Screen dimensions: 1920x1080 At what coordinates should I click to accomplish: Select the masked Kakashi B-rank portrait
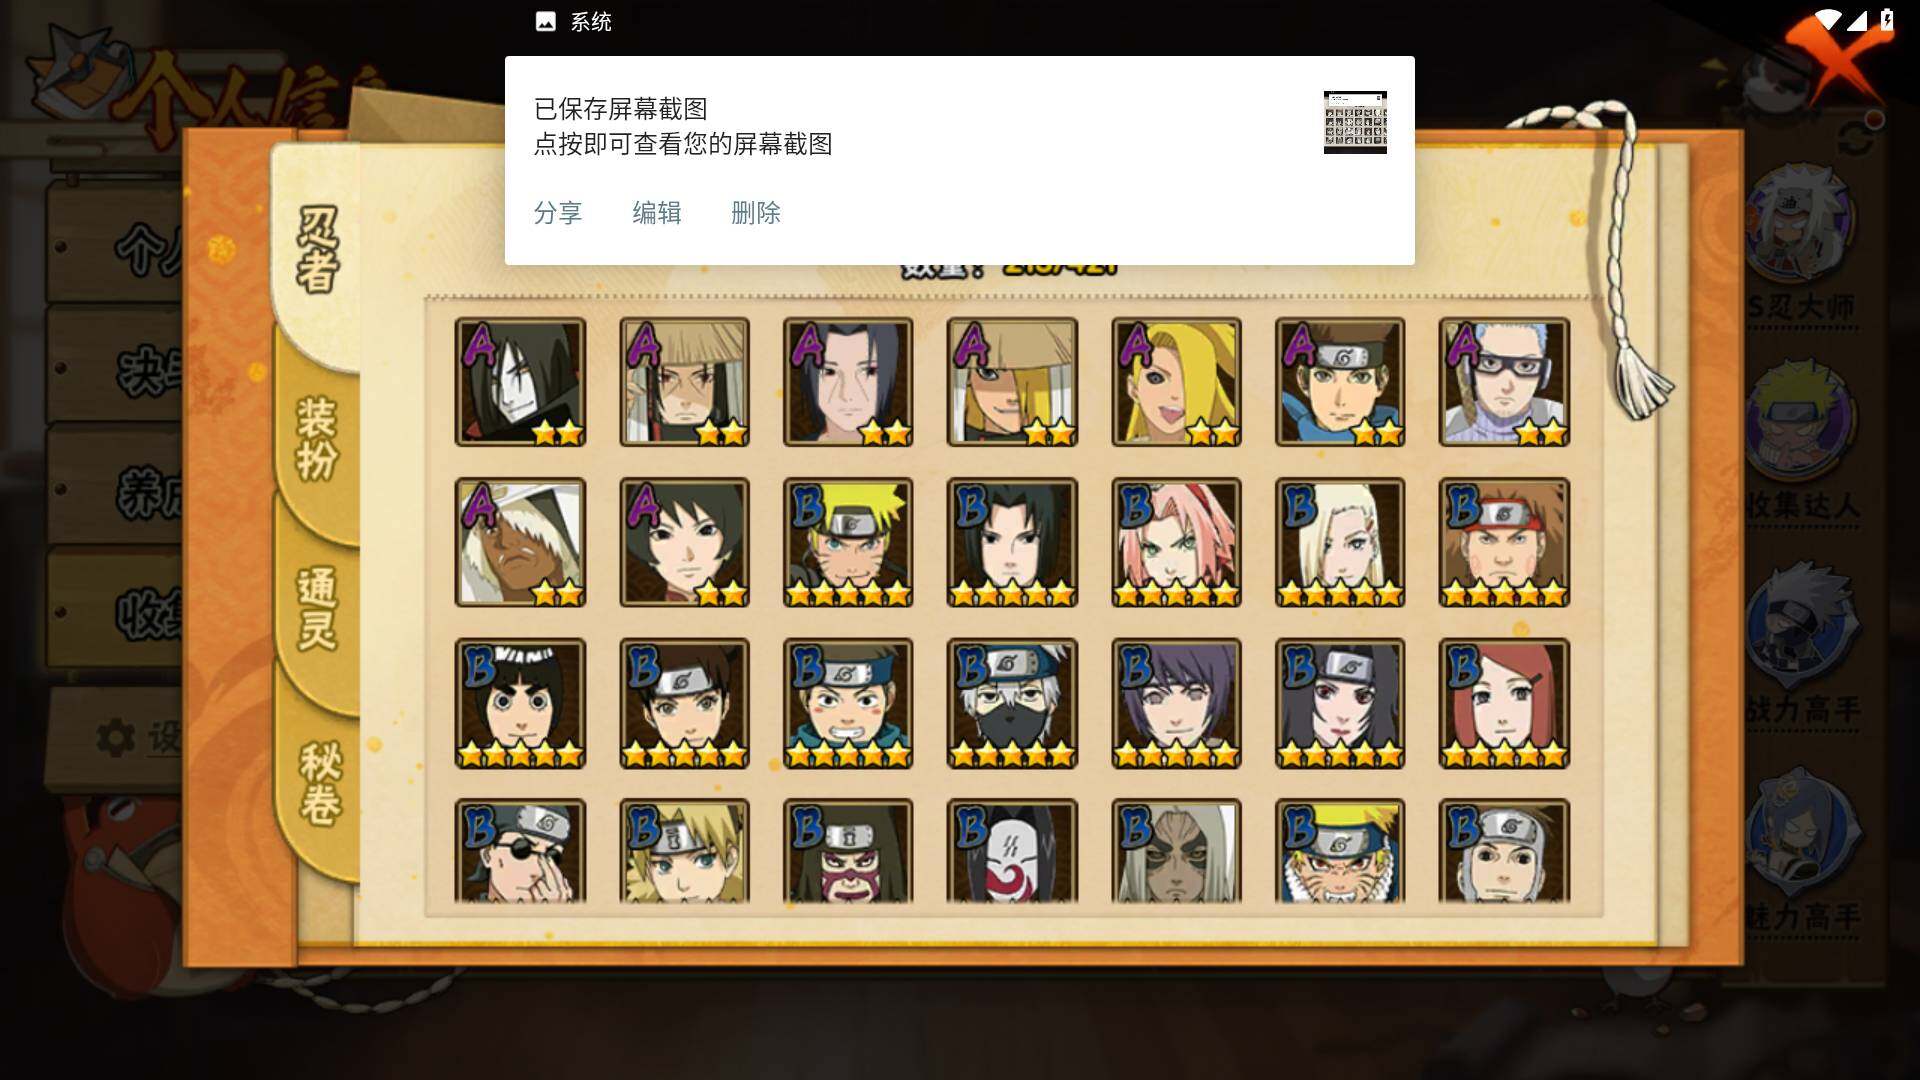pyautogui.click(x=1012, y=704)
